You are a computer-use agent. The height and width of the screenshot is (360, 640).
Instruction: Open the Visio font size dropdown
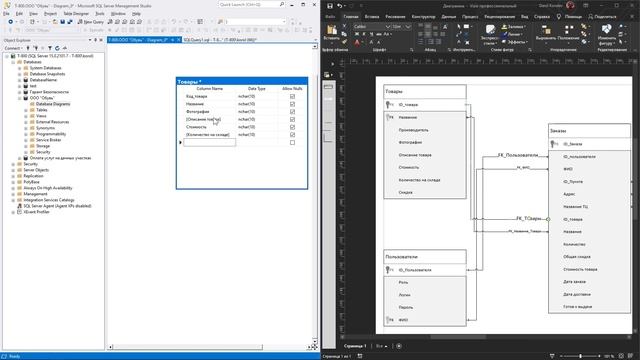coord(408,27)
